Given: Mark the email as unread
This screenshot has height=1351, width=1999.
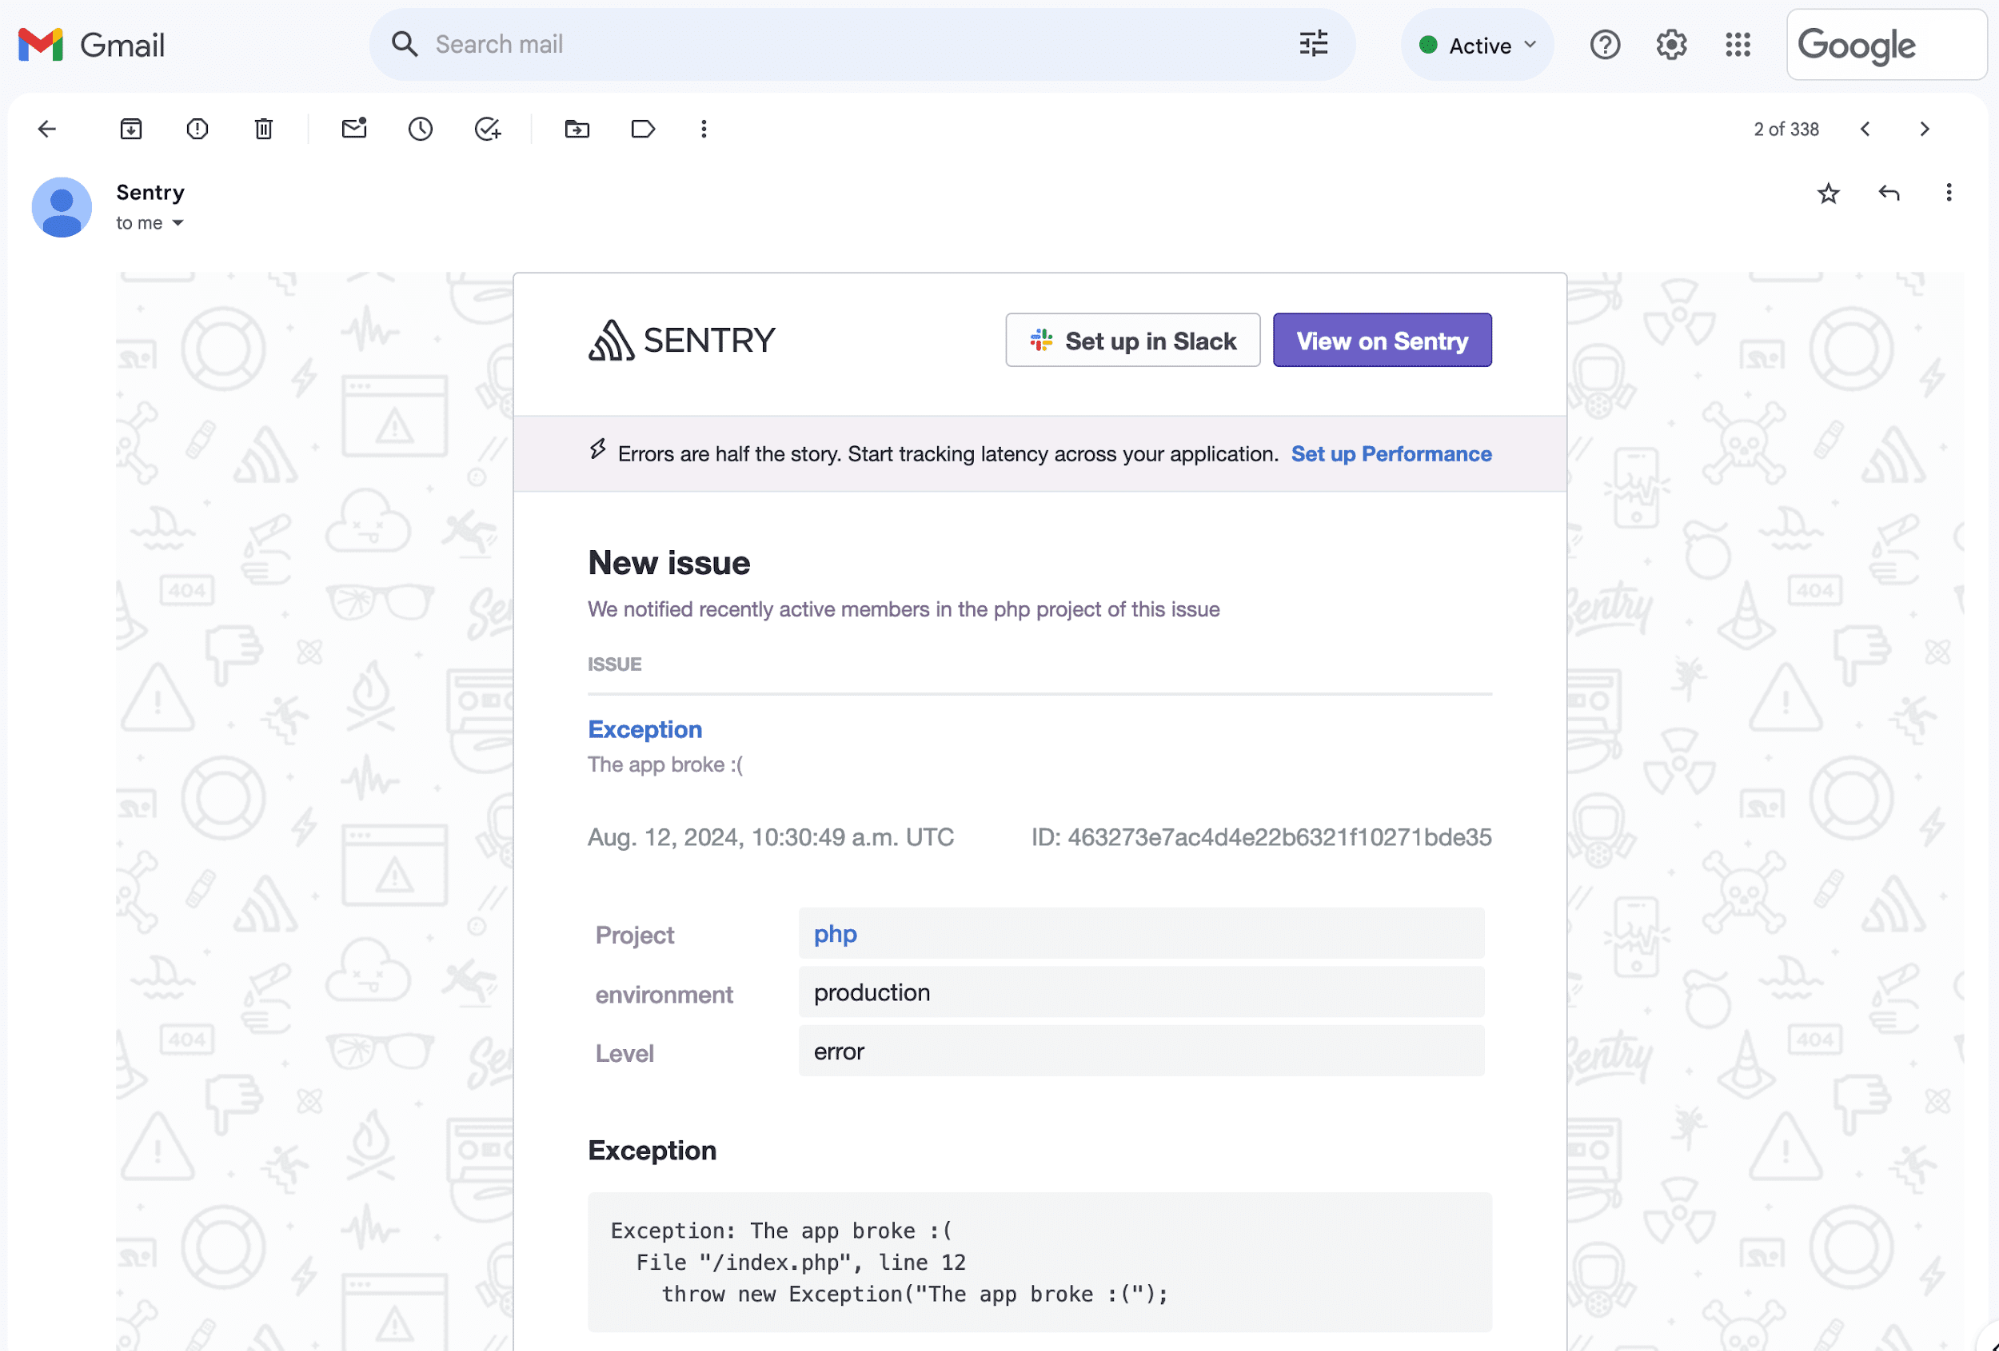Looking at the screenshot, I should point(354,129).
